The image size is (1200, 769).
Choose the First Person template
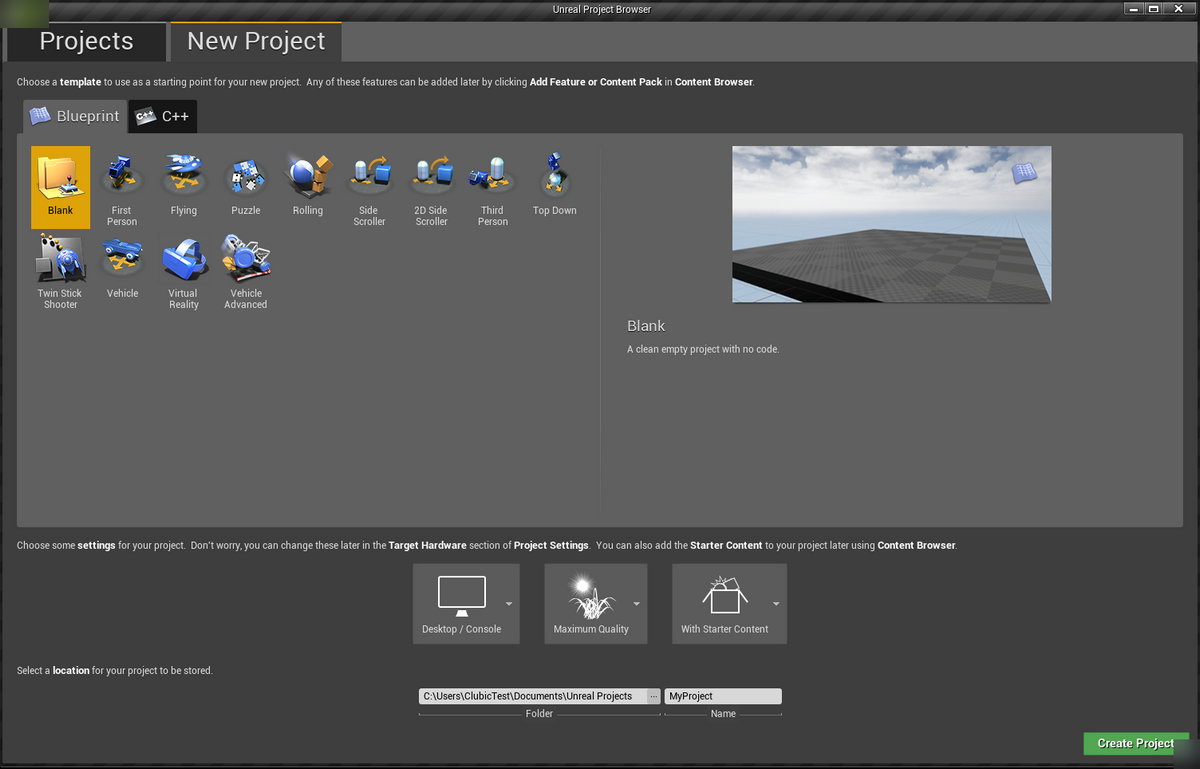click(122, 187)
